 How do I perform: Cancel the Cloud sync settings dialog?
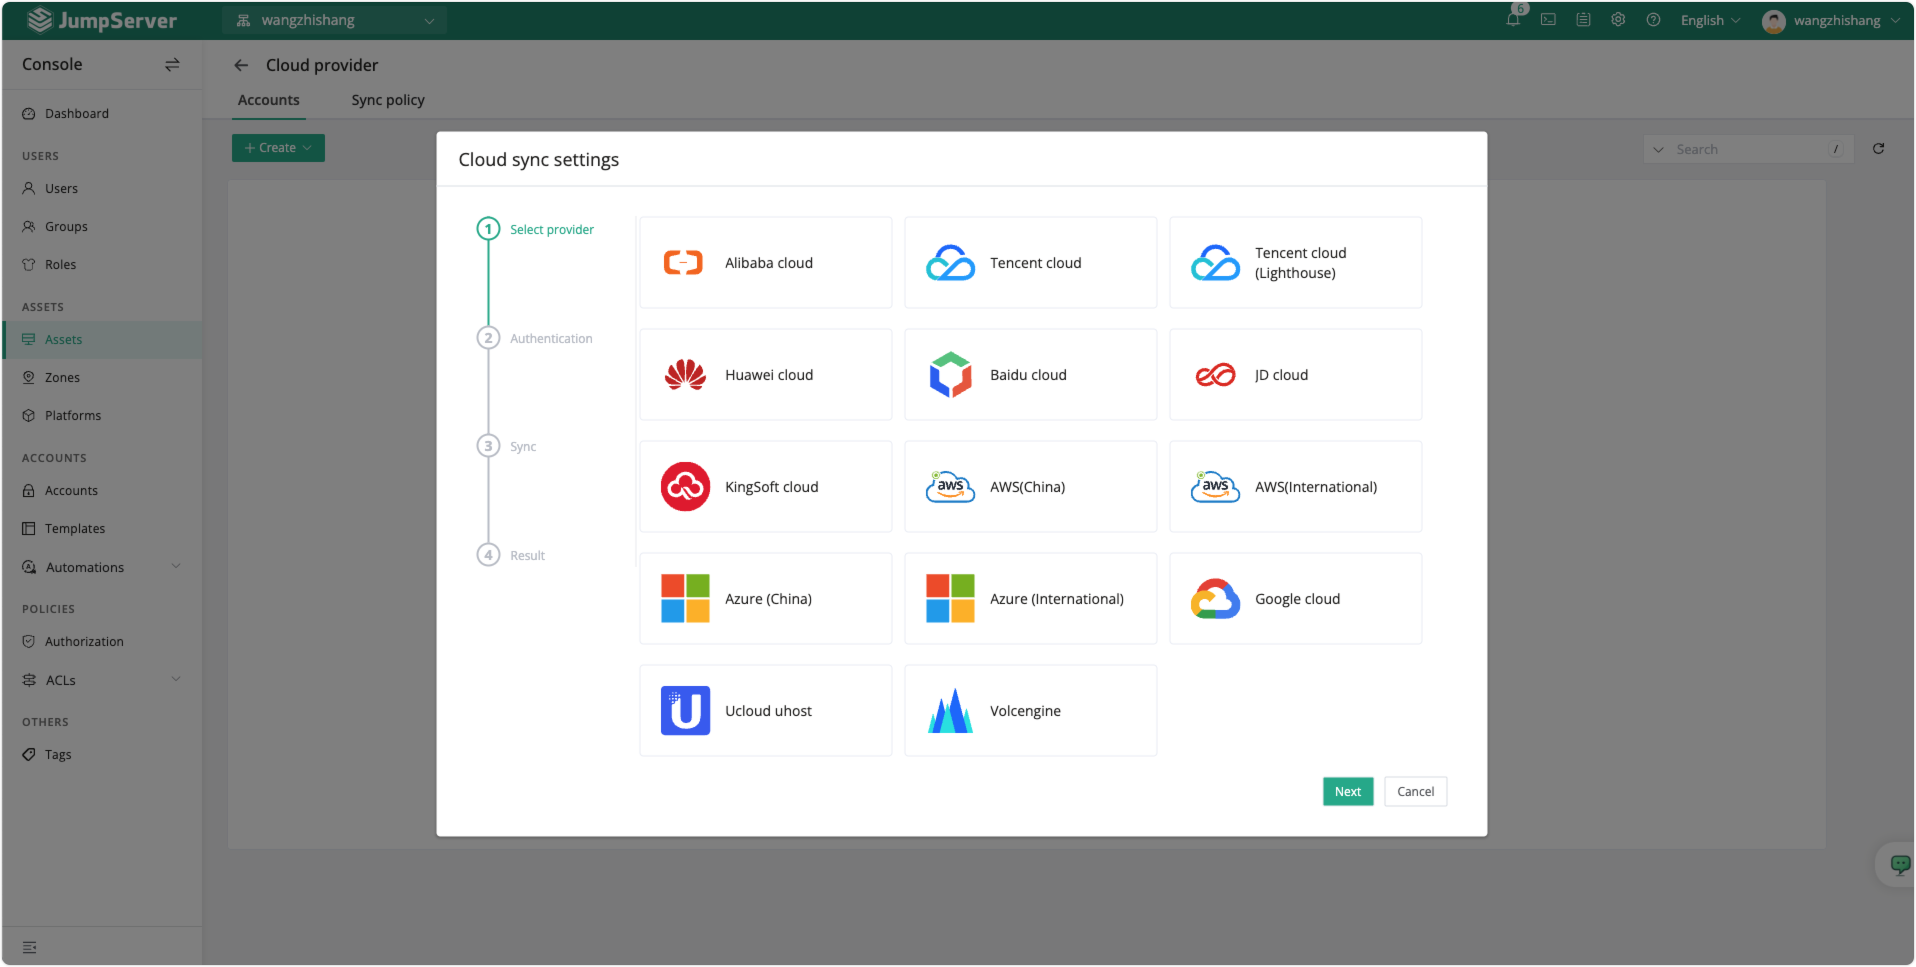(x=1415, y=792)
